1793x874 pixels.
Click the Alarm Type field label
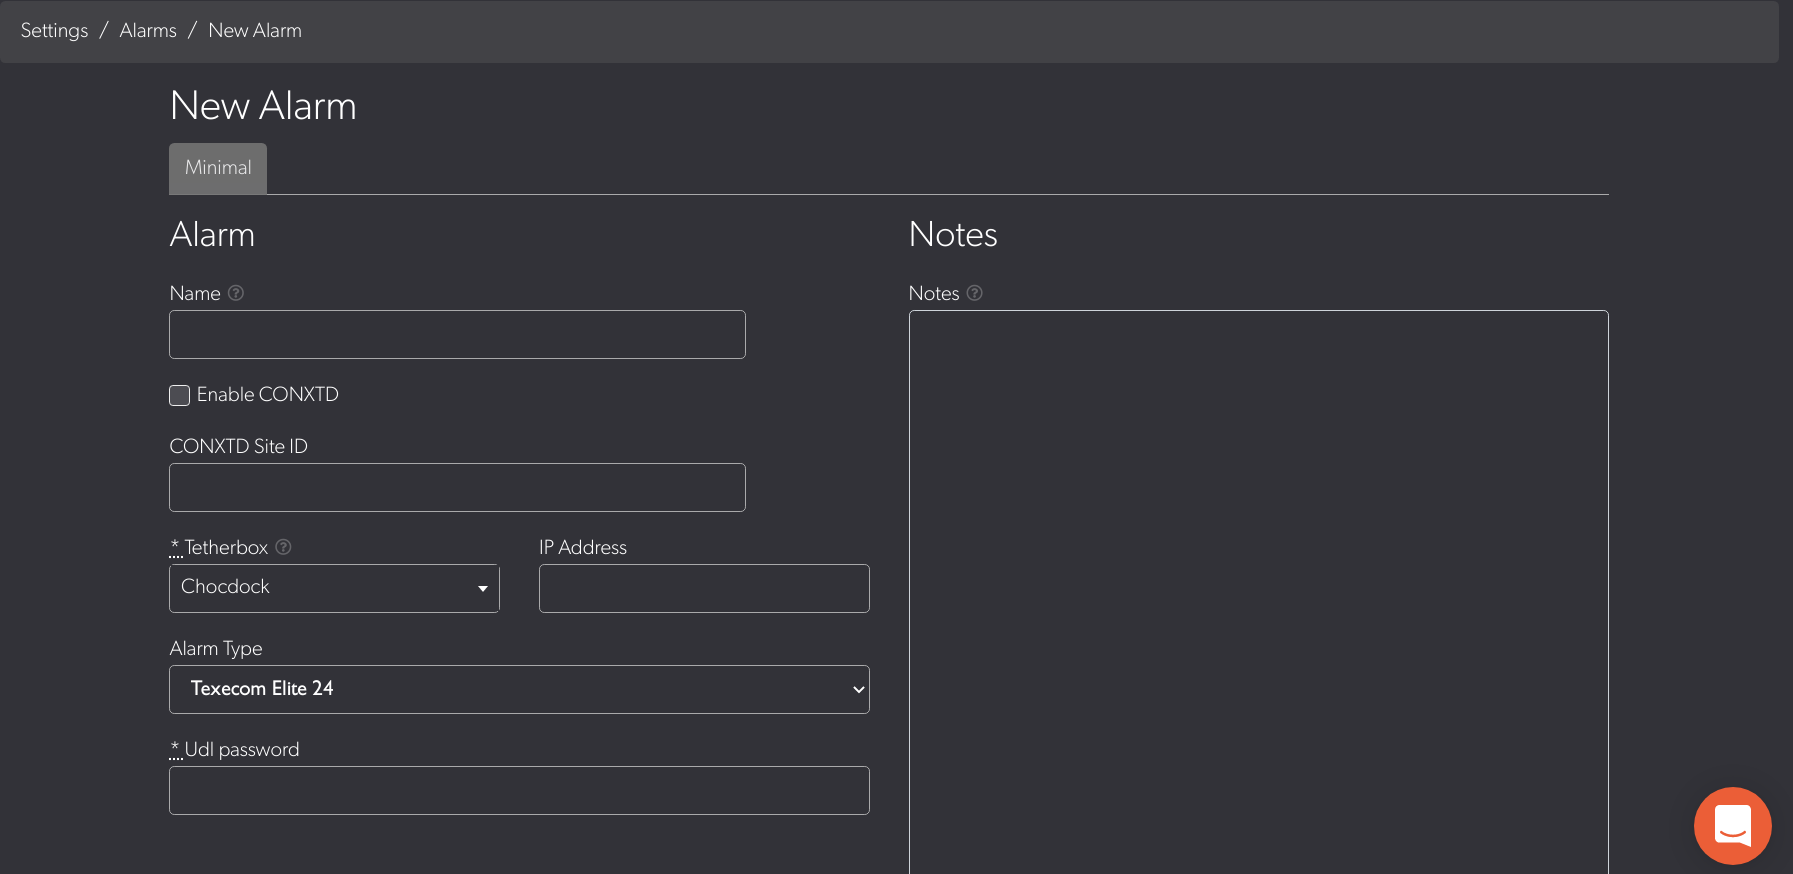(216, 649)
